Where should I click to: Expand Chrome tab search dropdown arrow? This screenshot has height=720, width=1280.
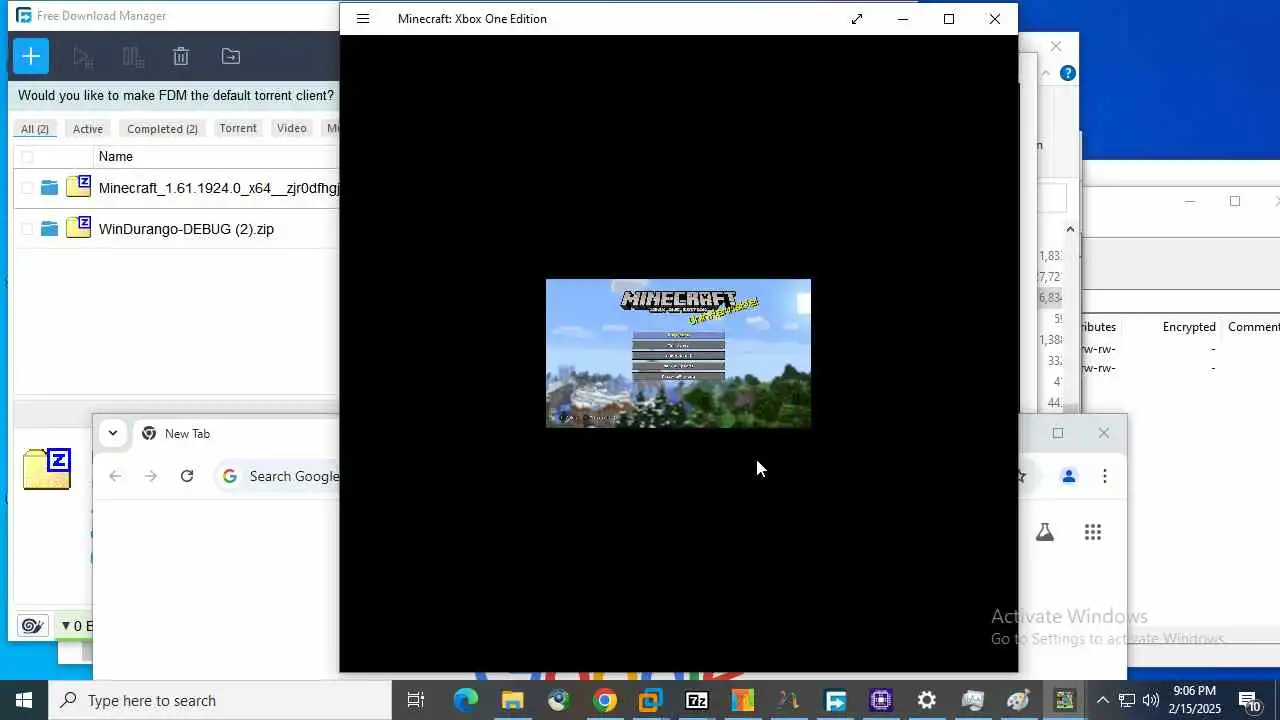click(113, 433)
